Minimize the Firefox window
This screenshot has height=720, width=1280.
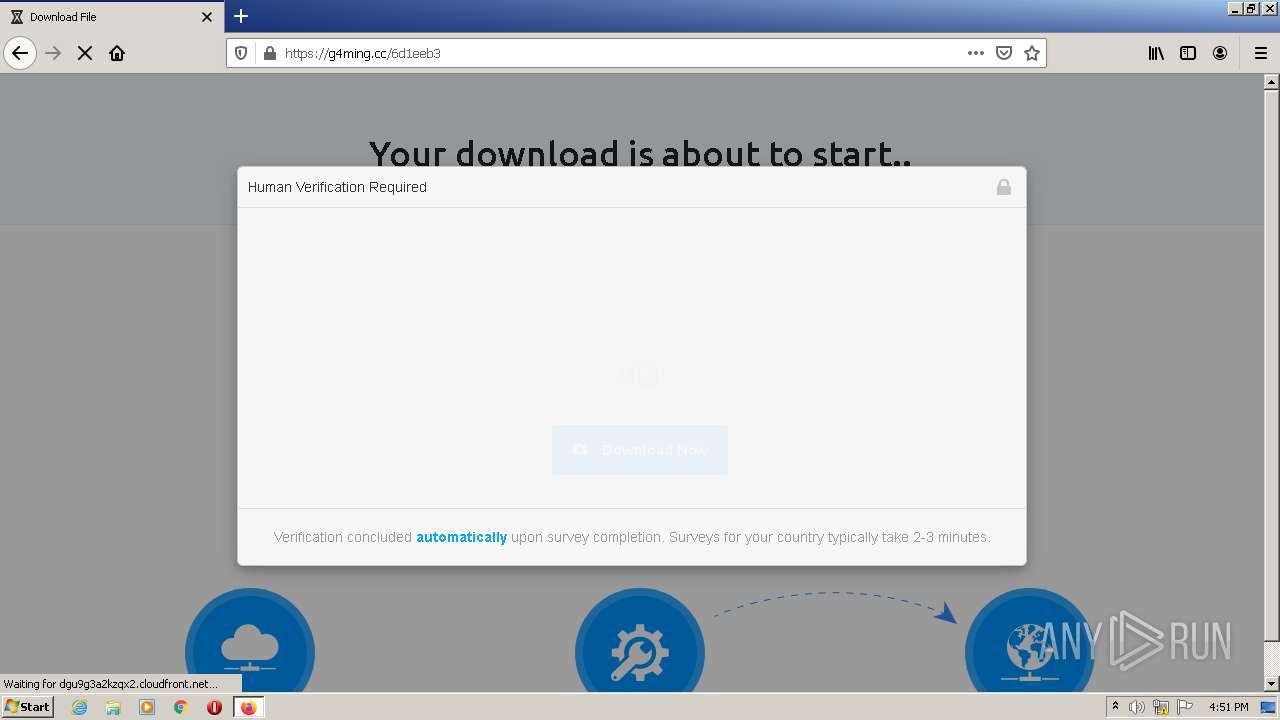[1235, 8]
